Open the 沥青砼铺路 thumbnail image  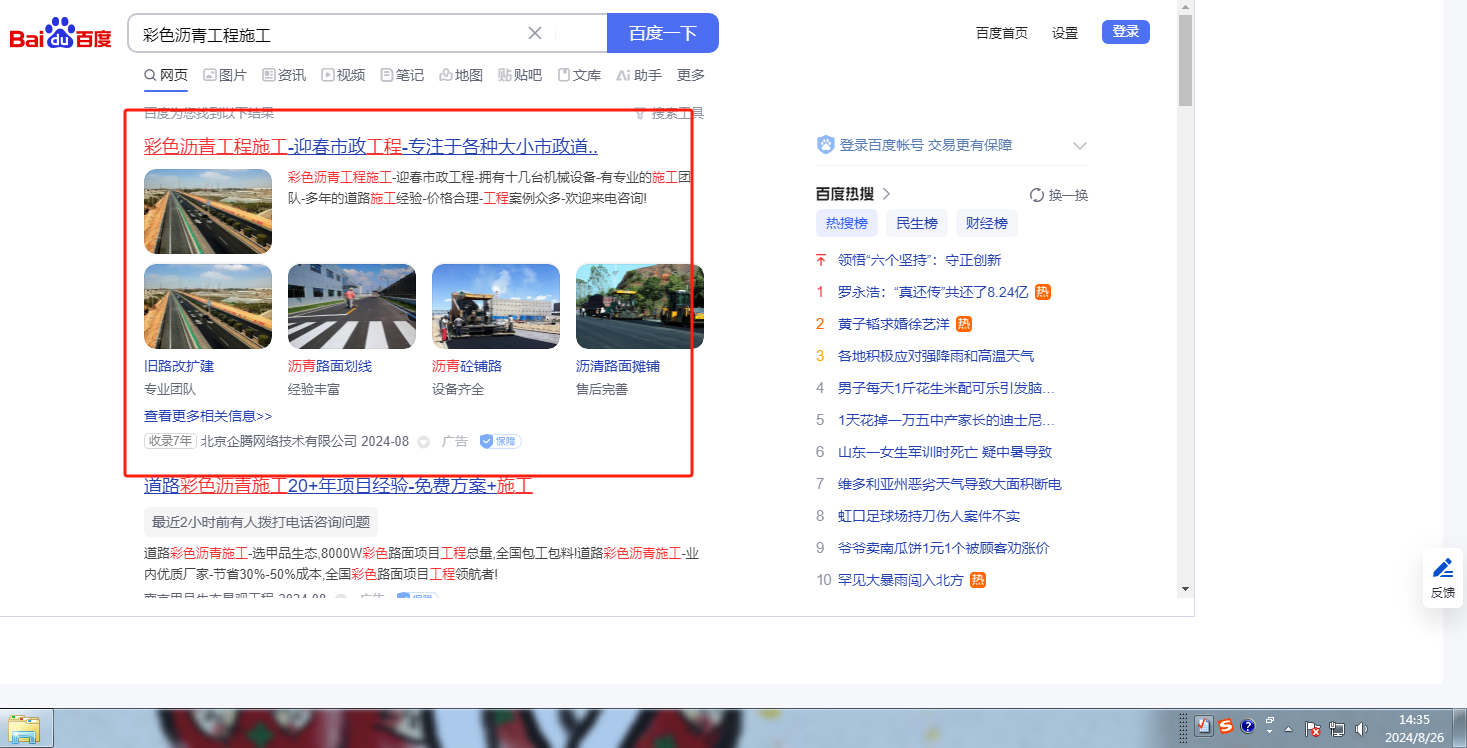pyautogui.click(x=496, y=306)
